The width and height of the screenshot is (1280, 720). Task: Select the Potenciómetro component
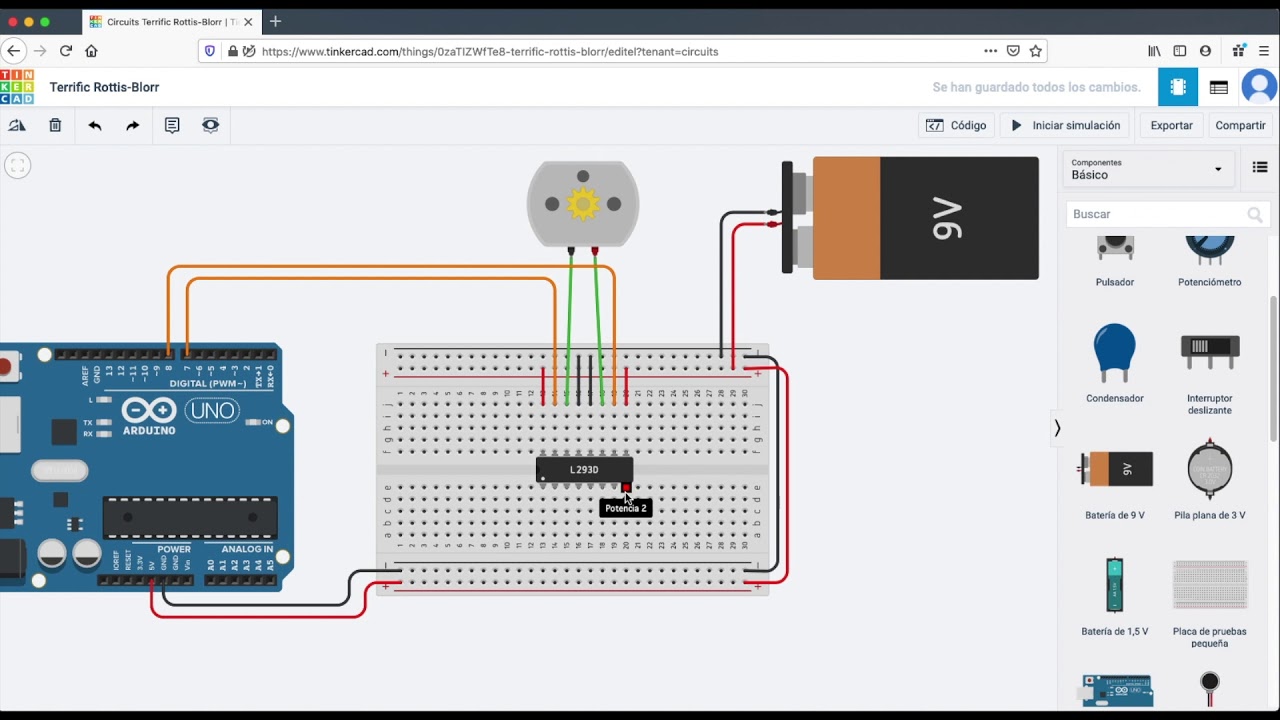(x=1209, y=263)
